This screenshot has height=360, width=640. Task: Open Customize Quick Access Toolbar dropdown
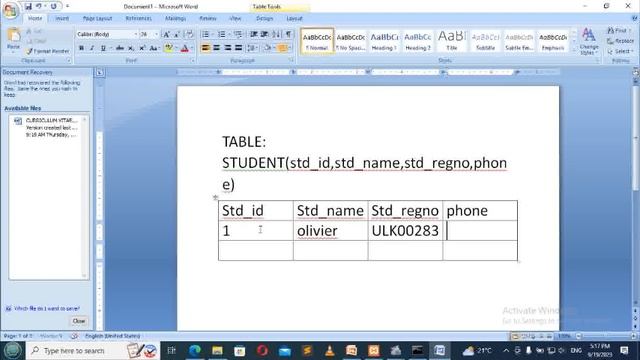[67, 7]
